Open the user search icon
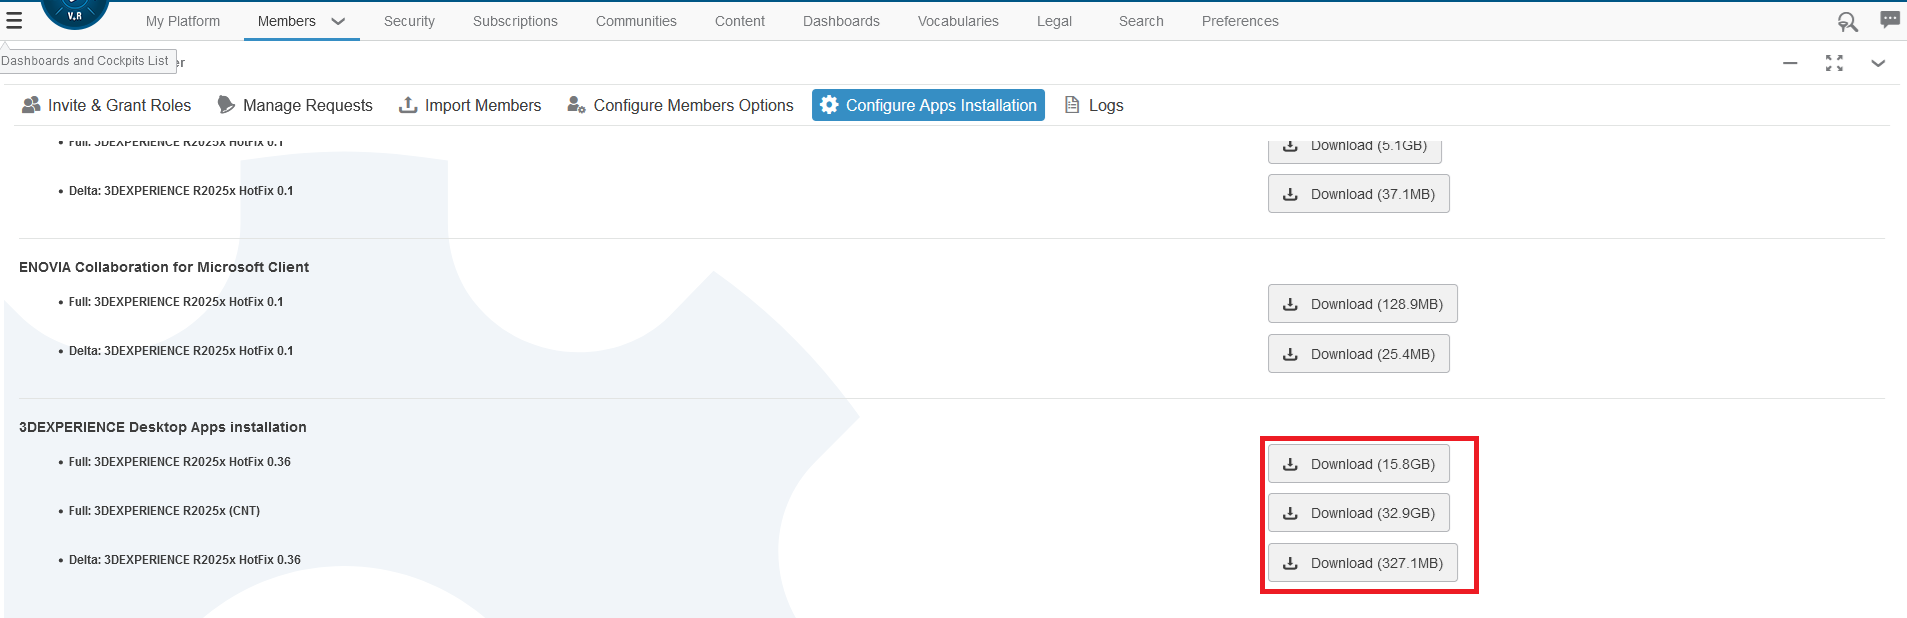This screenshot has height=618, width=1907. tap(1847, 21)
